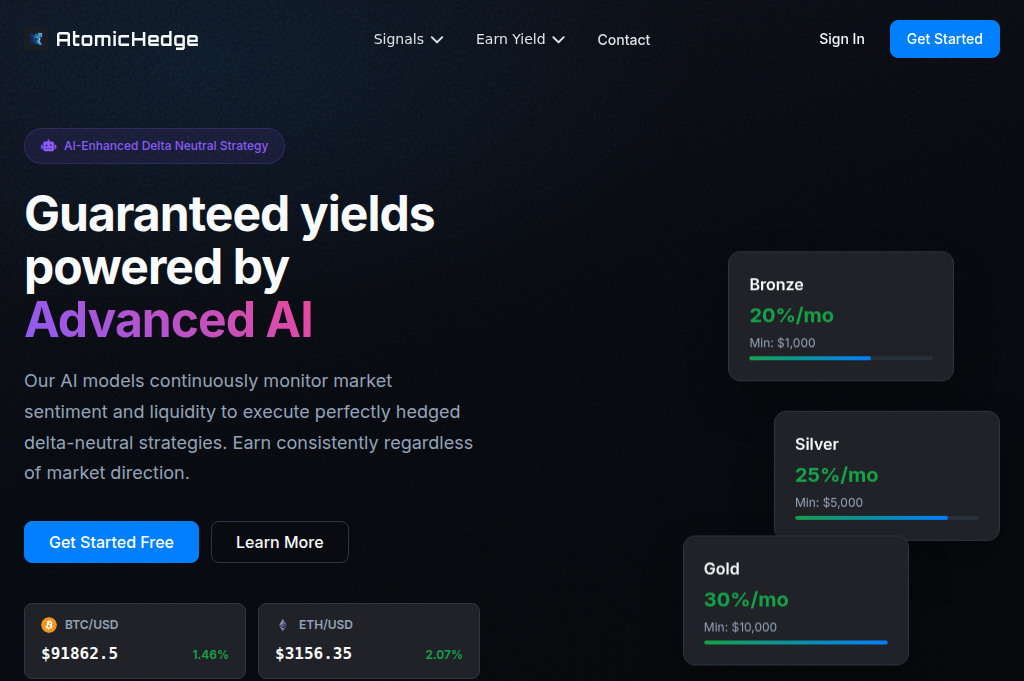Select the Ethereum icon on the ETH ticker
Viewport: 1024px width, 681px height.
(281, 624)
